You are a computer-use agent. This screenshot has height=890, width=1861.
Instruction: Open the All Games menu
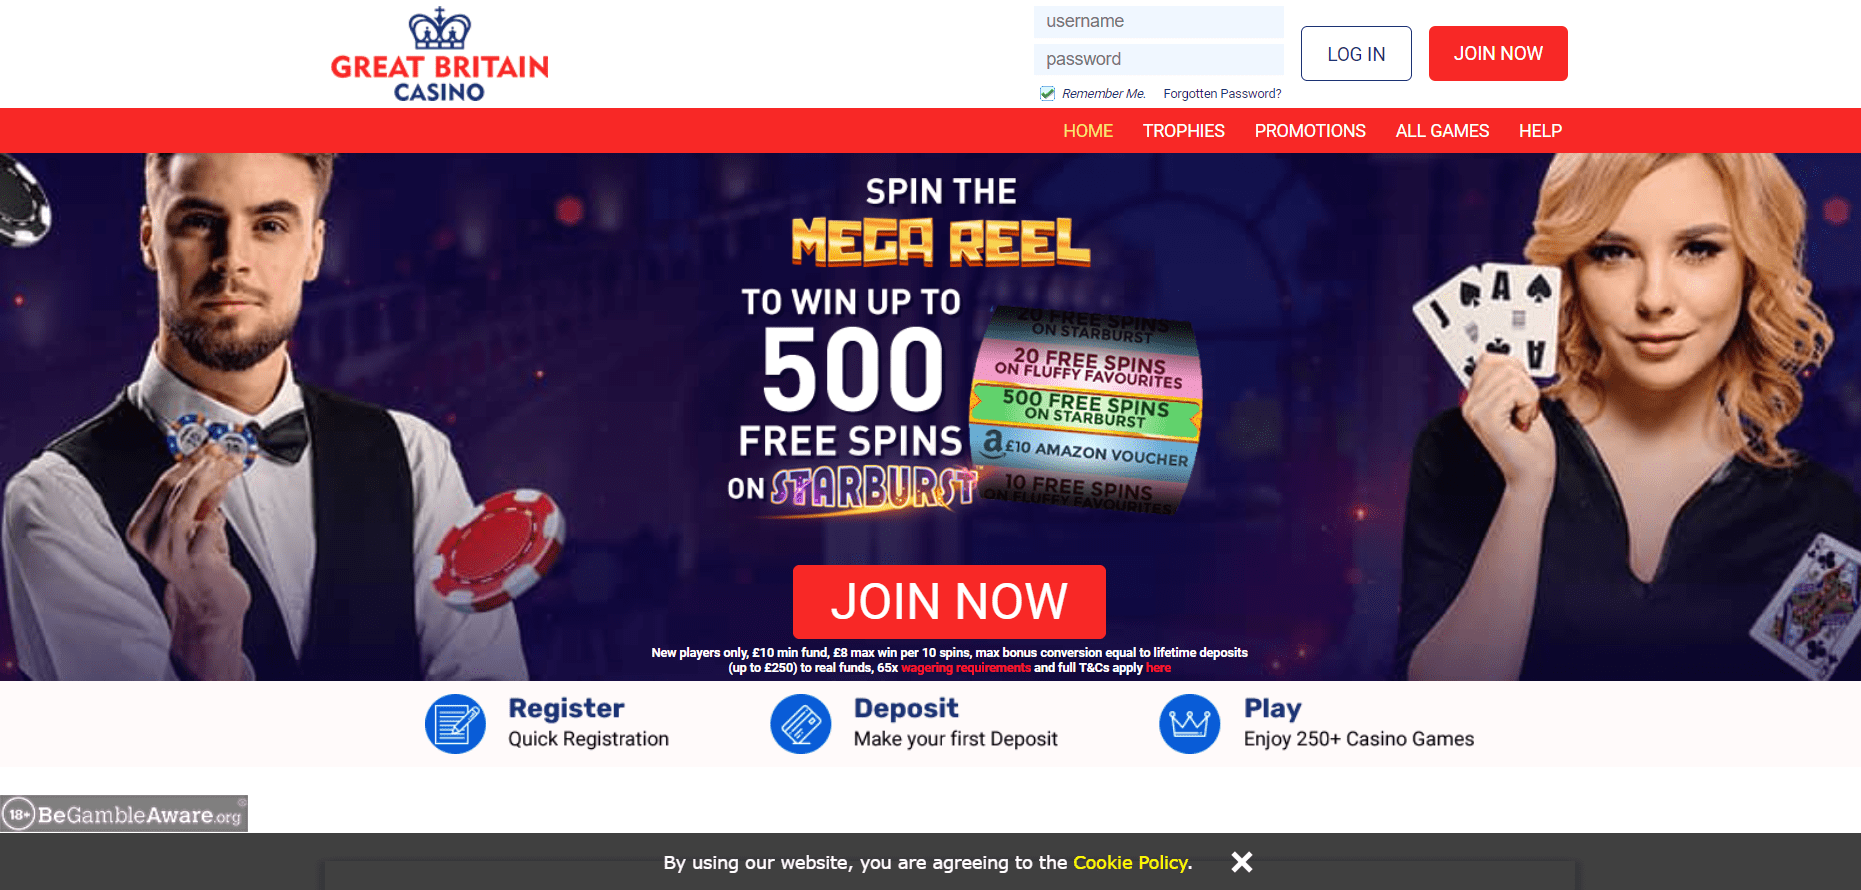tap(1442, 131)
